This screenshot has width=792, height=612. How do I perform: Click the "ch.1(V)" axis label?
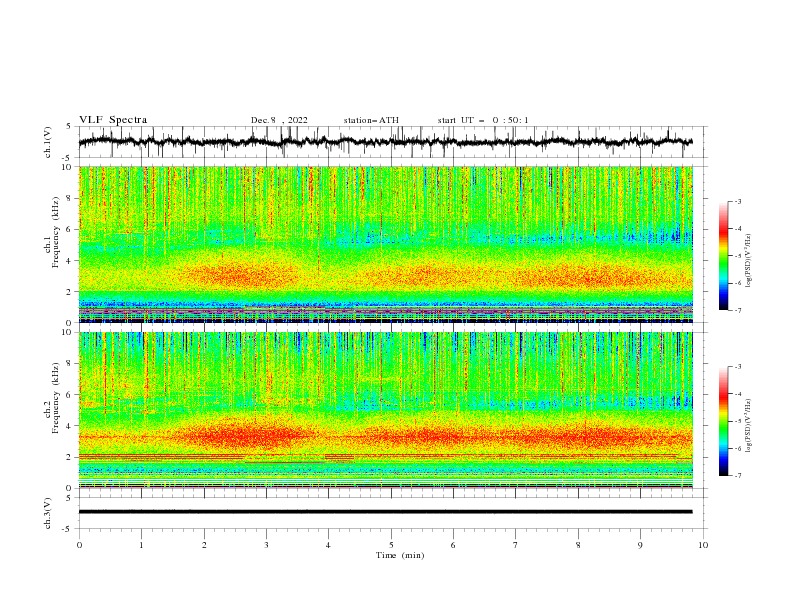[48, 142]
